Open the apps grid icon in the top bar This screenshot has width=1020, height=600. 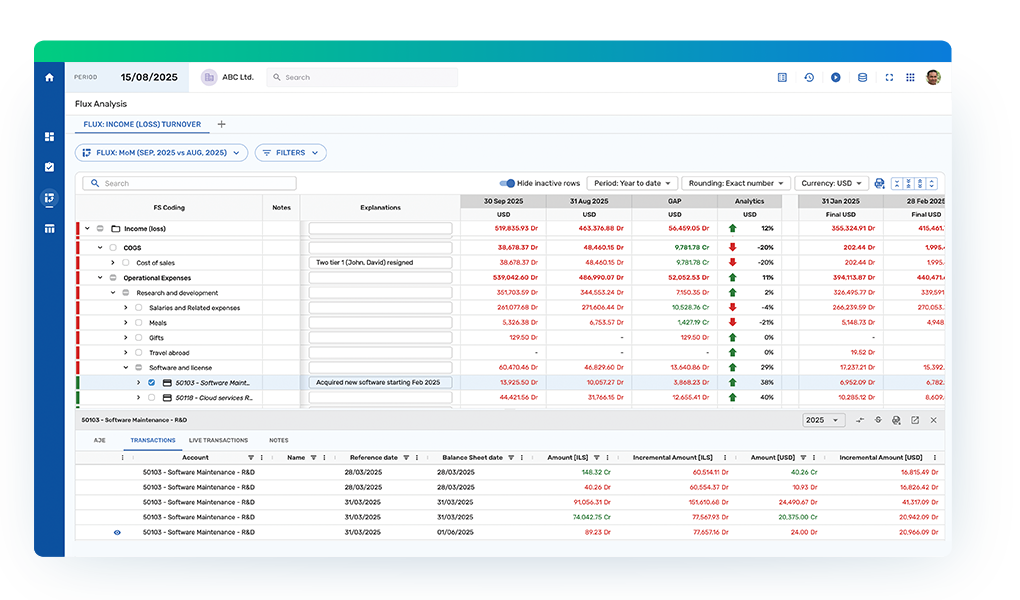coord(910,77)
